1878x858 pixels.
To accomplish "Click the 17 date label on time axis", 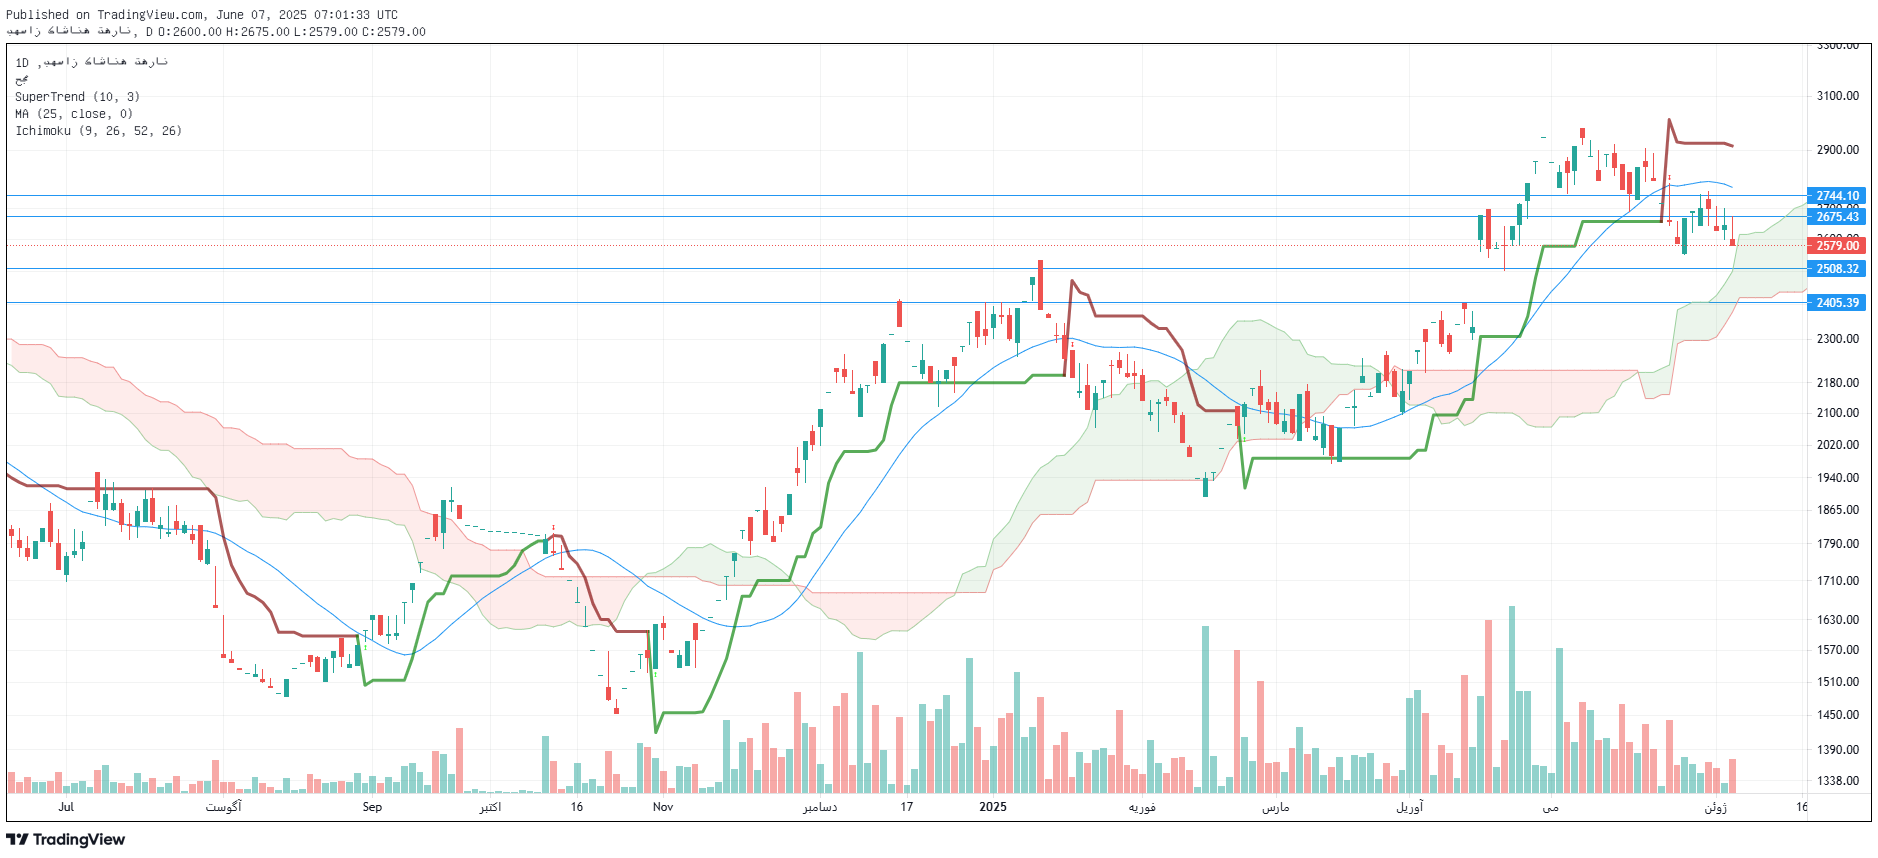I will [x=907, y=807].
